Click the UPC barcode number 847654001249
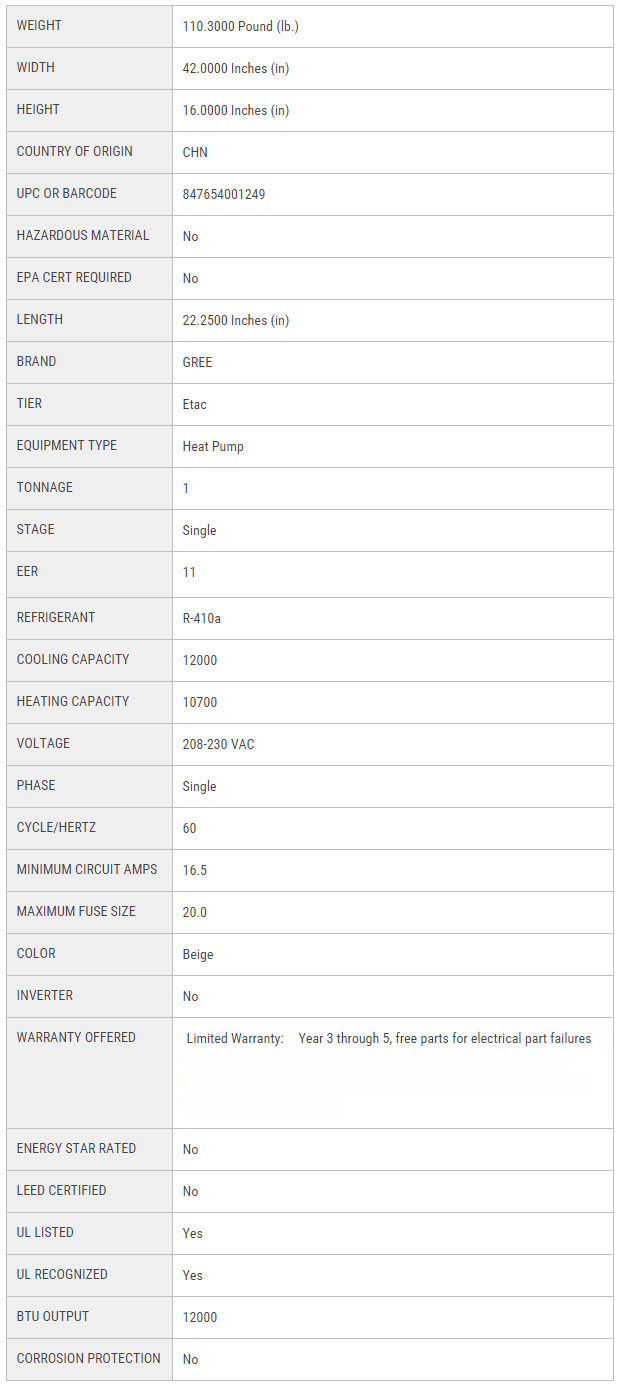Image resolution: width=620 pixels, height=1389 pixels. 224,194
